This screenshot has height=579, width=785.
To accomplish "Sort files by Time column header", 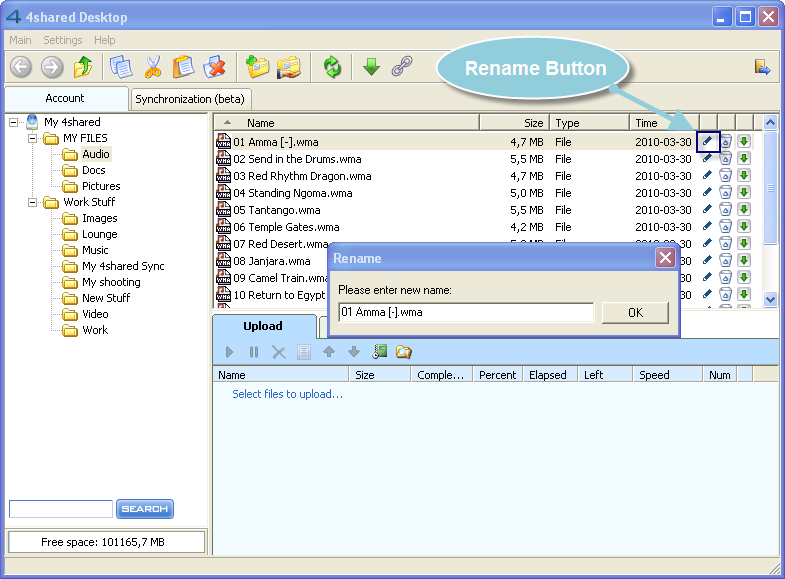I will (x=663, y=123).
